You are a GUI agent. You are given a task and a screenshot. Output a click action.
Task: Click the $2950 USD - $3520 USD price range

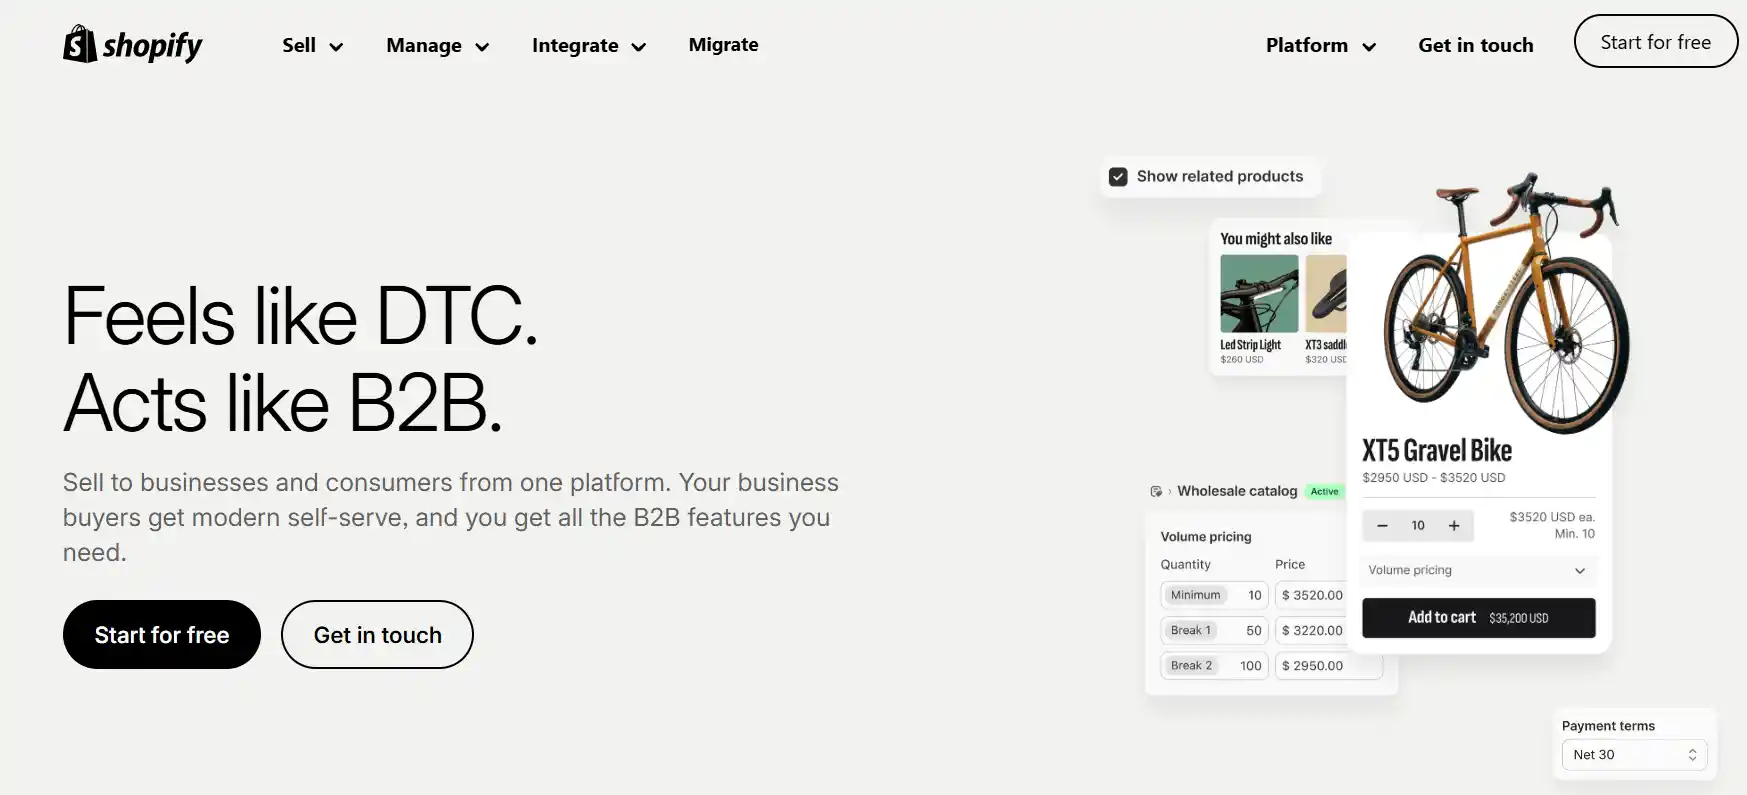1433,478
